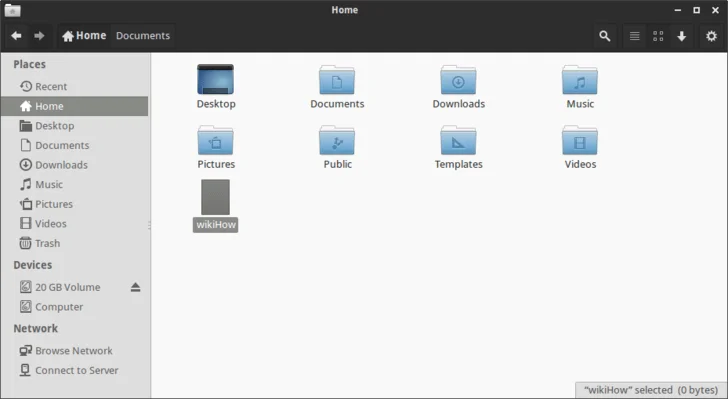This screenshot has height=399, width=728.
Task: Open Connect to Server entry
Action: click(74, 370)
